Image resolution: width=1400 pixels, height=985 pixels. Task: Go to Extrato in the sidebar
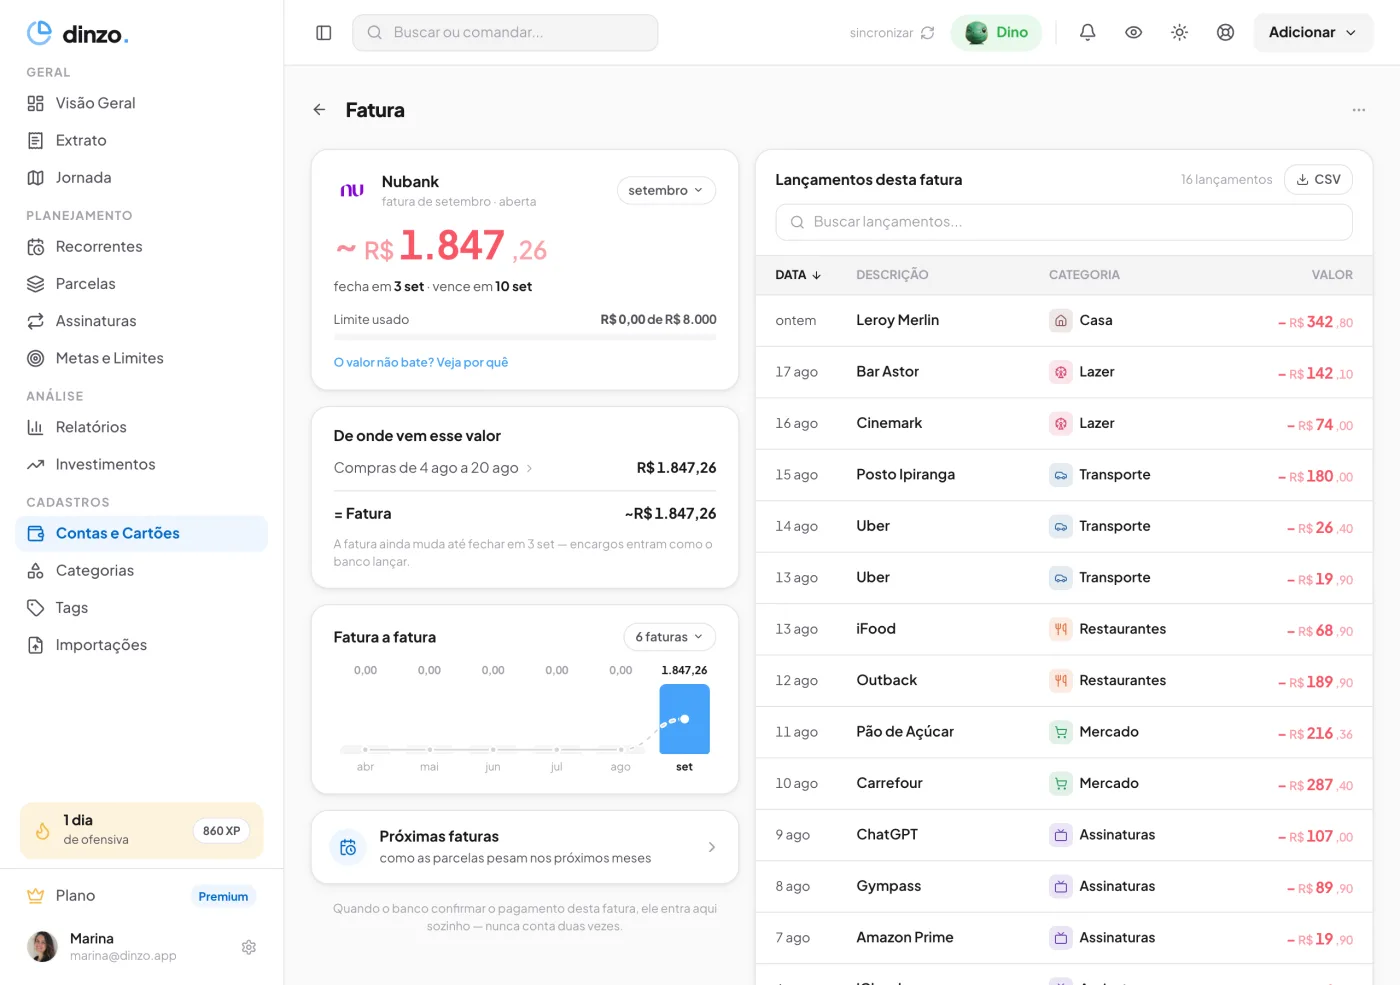click(x=142, y=141)
